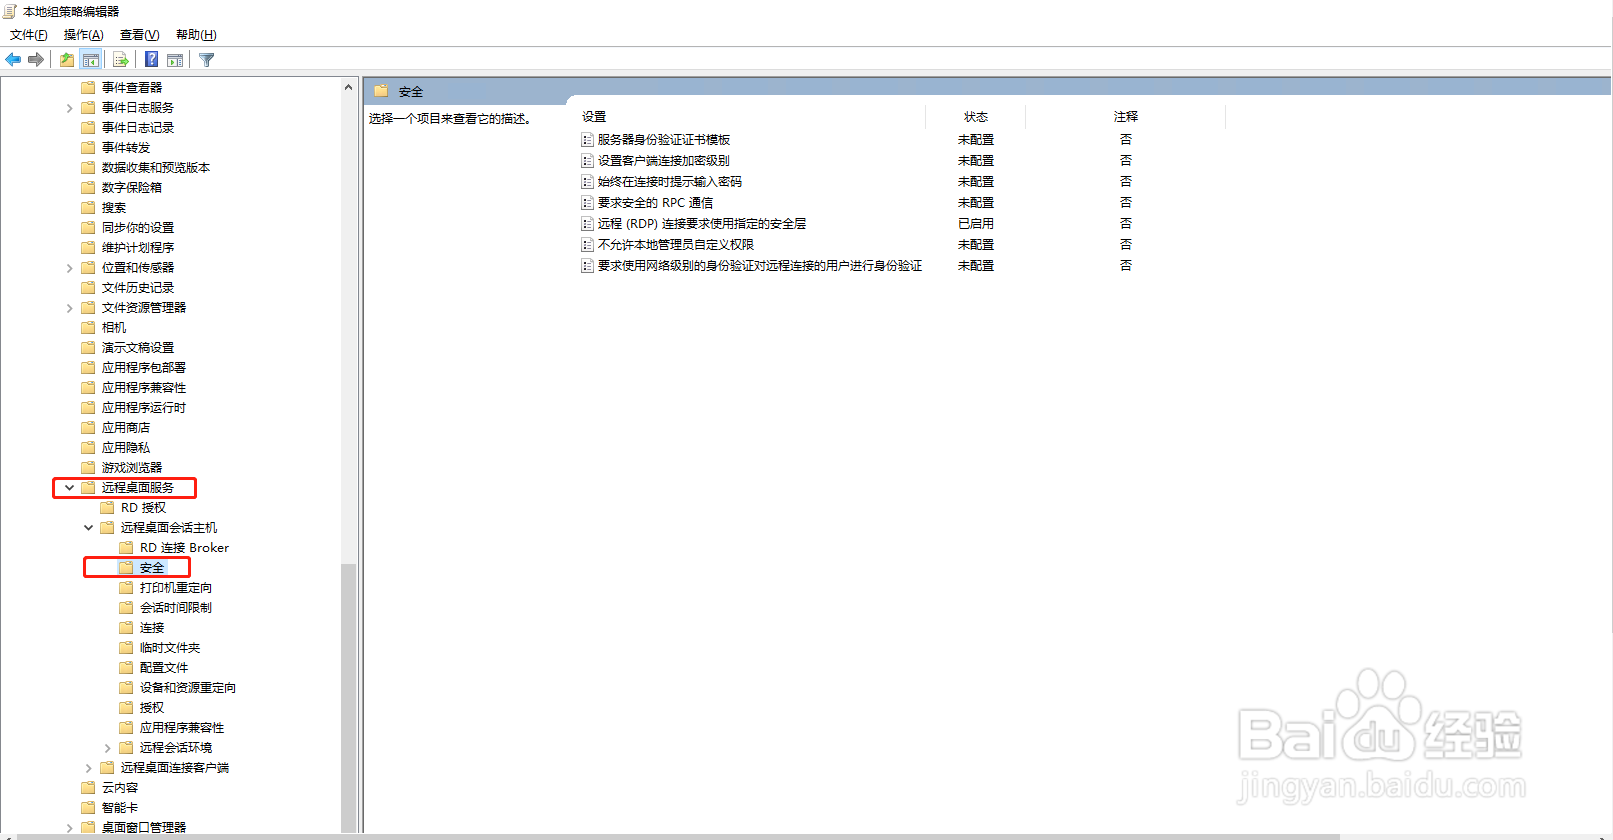Expand the 桌面窗口管理器 tree node

(x=69, y=828)
